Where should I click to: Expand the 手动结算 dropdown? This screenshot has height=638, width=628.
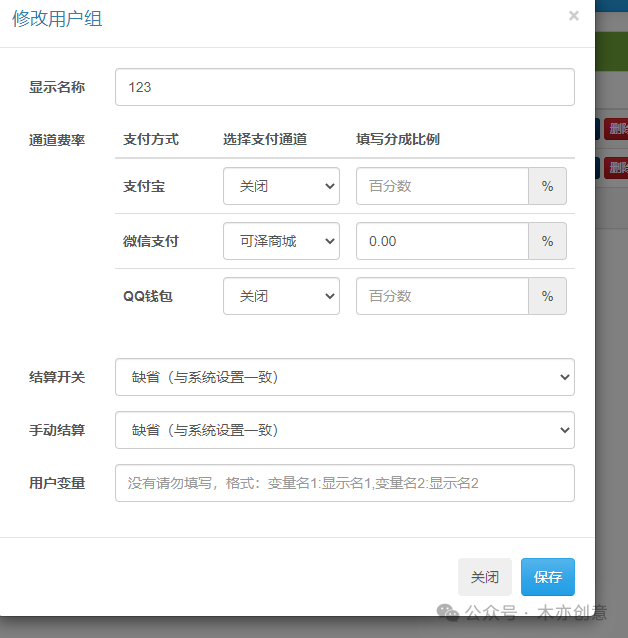pos(345,430)
